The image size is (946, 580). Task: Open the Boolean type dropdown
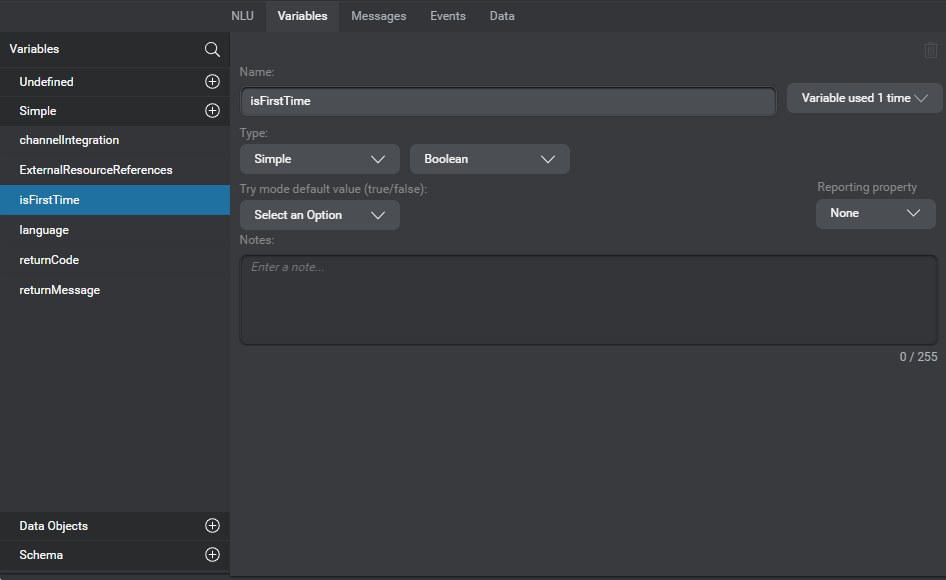[489, 158]
